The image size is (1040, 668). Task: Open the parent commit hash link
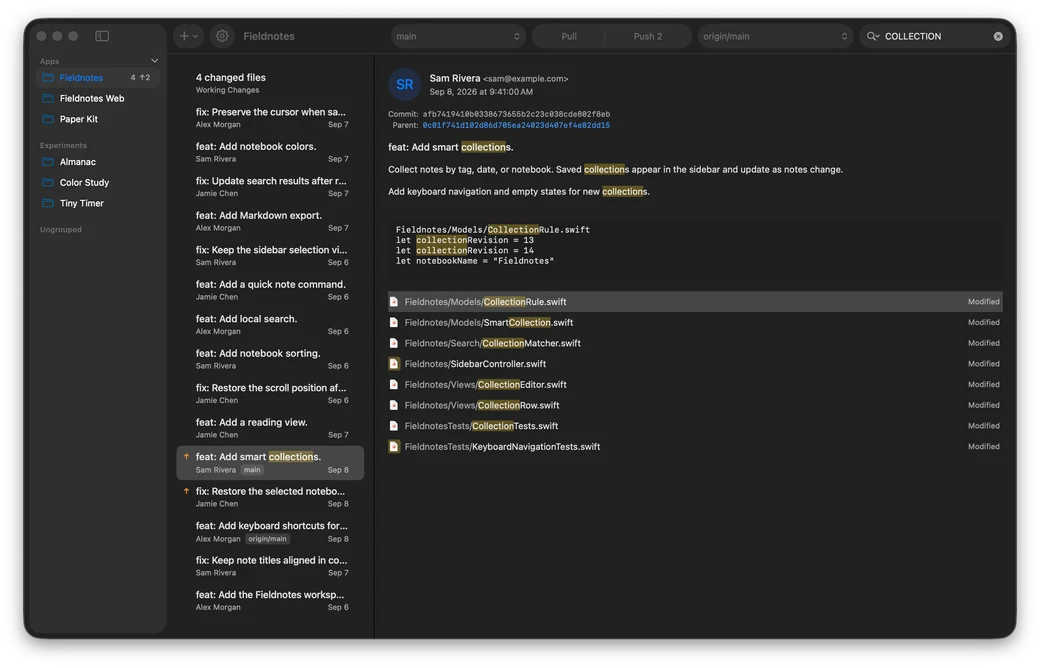pyautogui.click(x=516, y=125)
